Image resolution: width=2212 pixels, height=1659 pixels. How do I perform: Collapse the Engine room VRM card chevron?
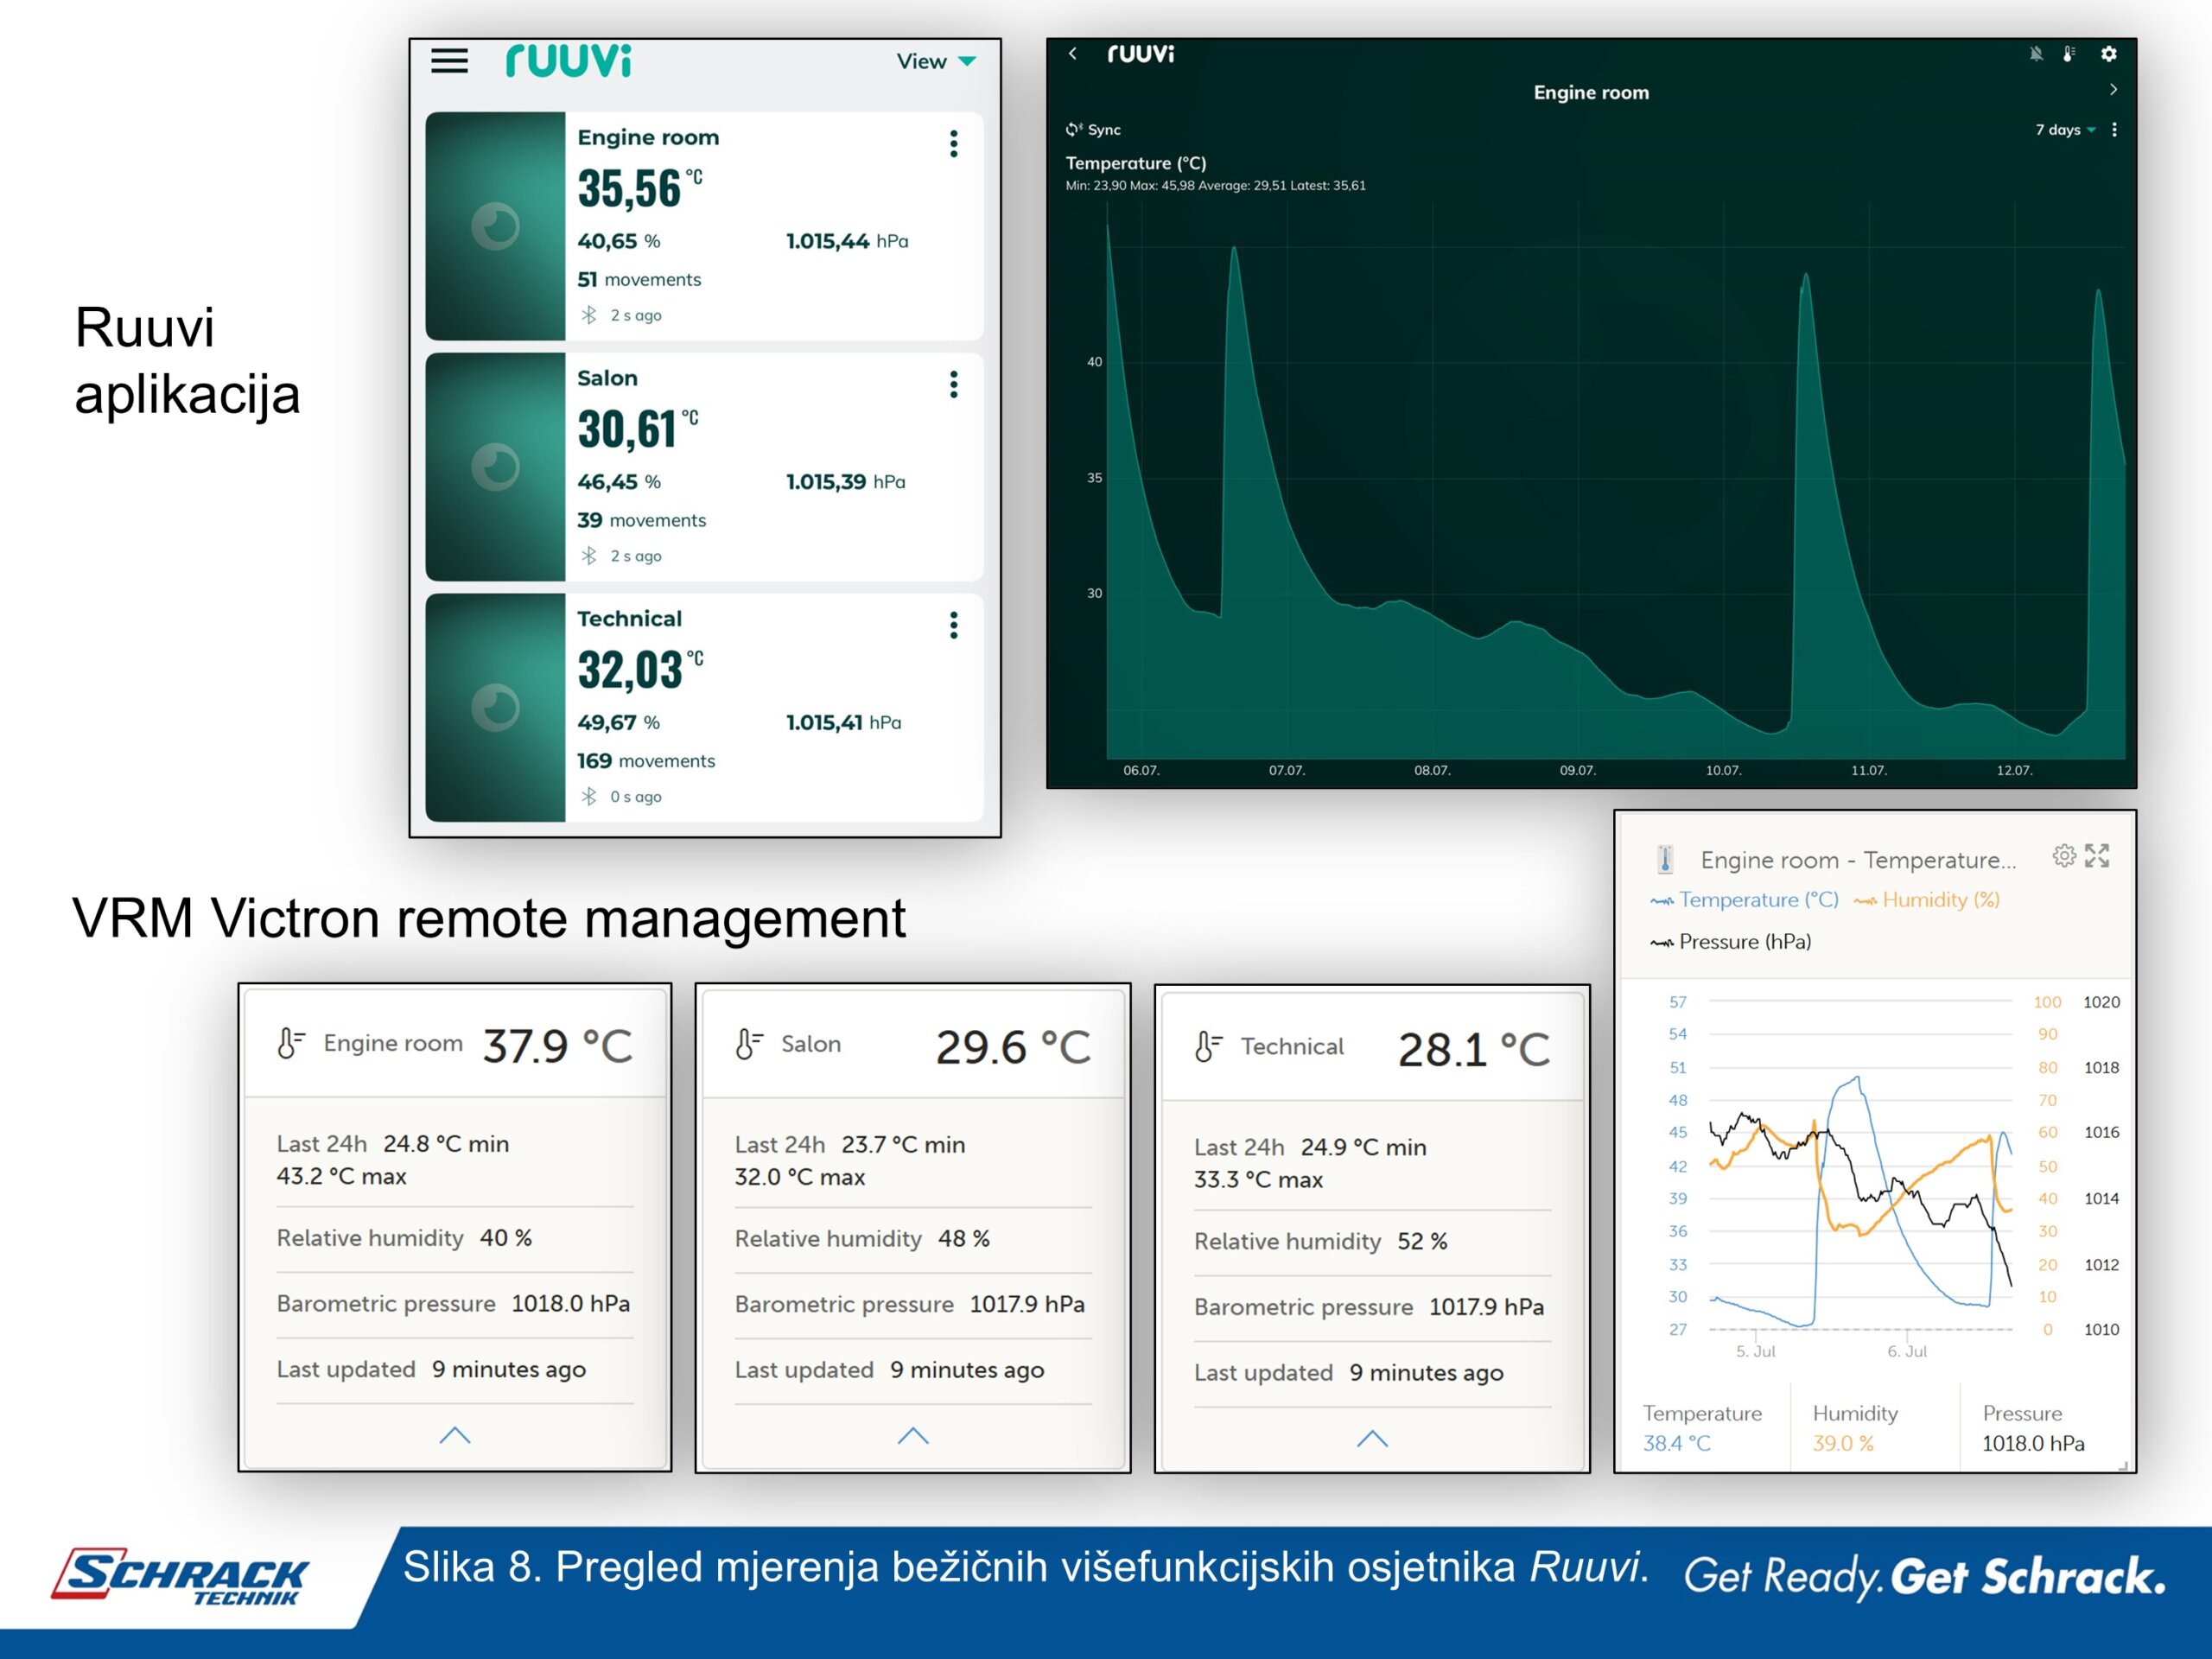[x=455, y=1435]
